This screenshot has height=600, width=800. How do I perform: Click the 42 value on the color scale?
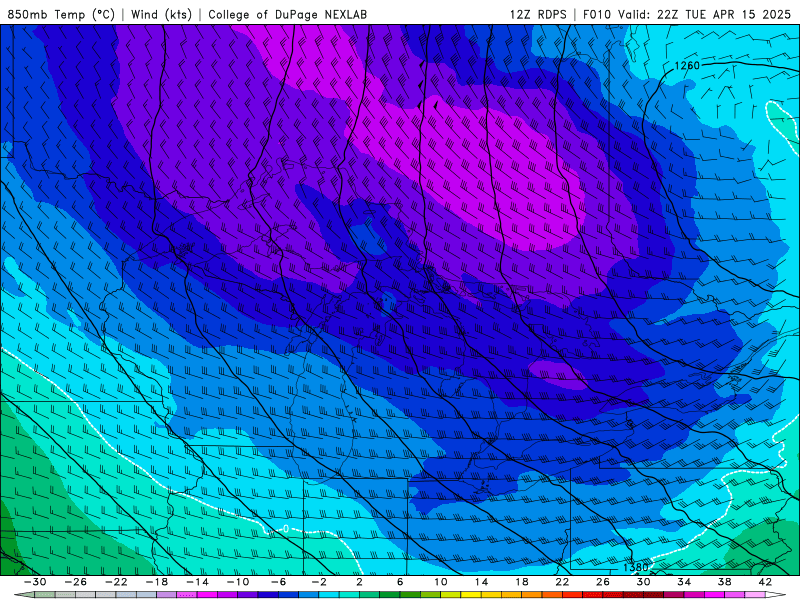point(765,582)
